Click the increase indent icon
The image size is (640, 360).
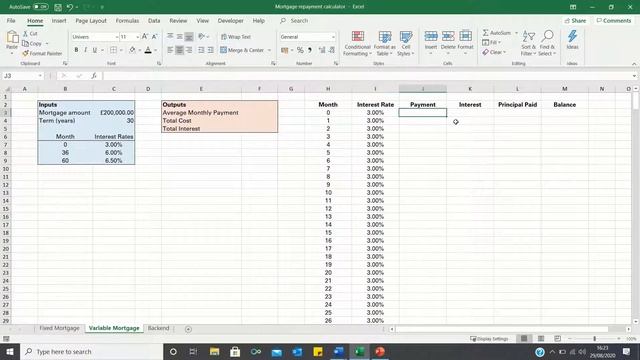point(211,50)
